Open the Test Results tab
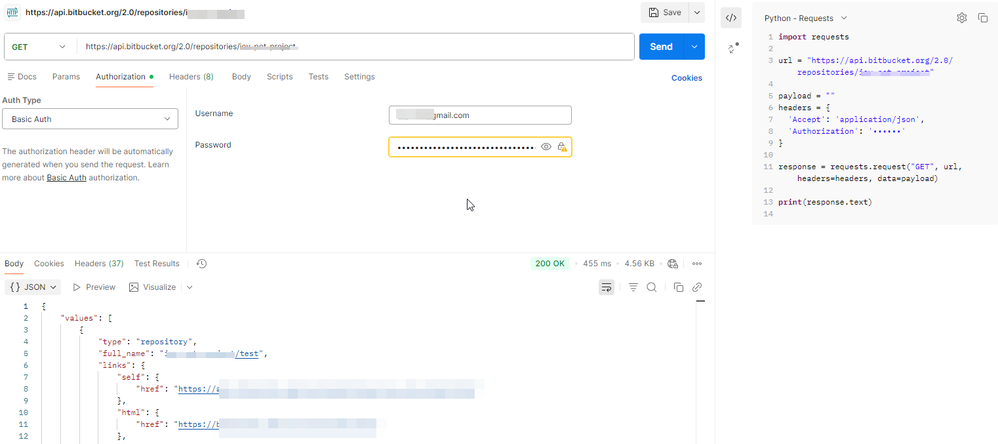 pyautogui.click(x=157, y=263)
